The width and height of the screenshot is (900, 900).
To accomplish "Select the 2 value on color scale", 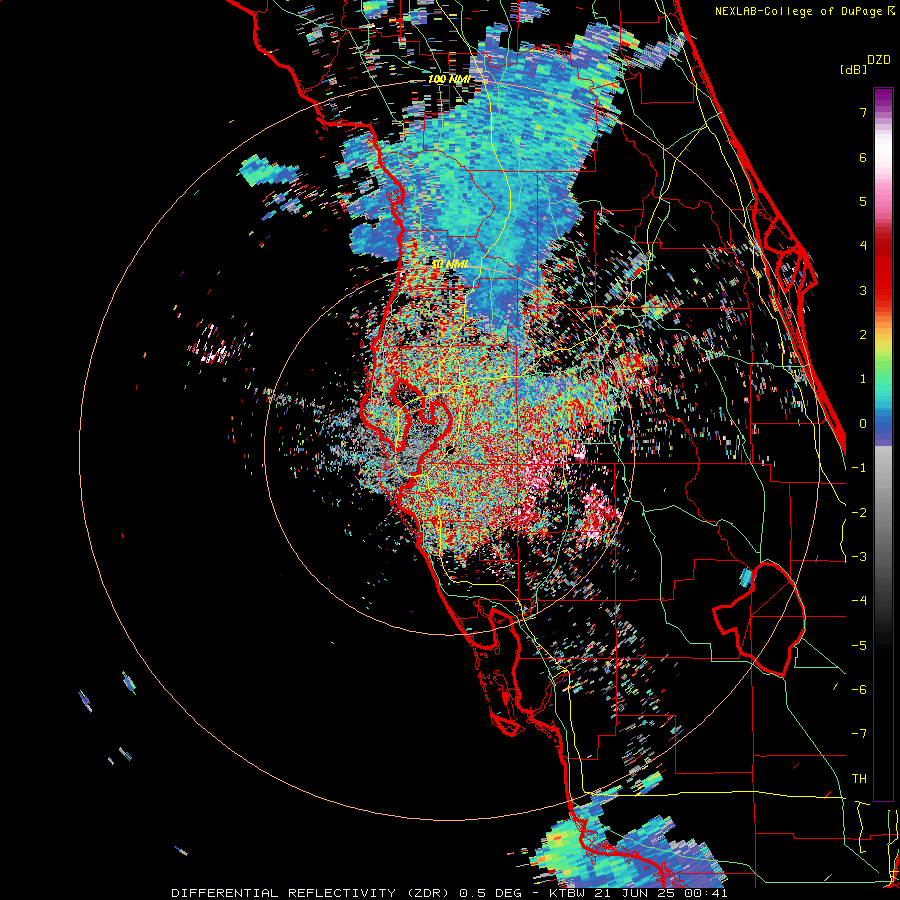I will 863,335.
